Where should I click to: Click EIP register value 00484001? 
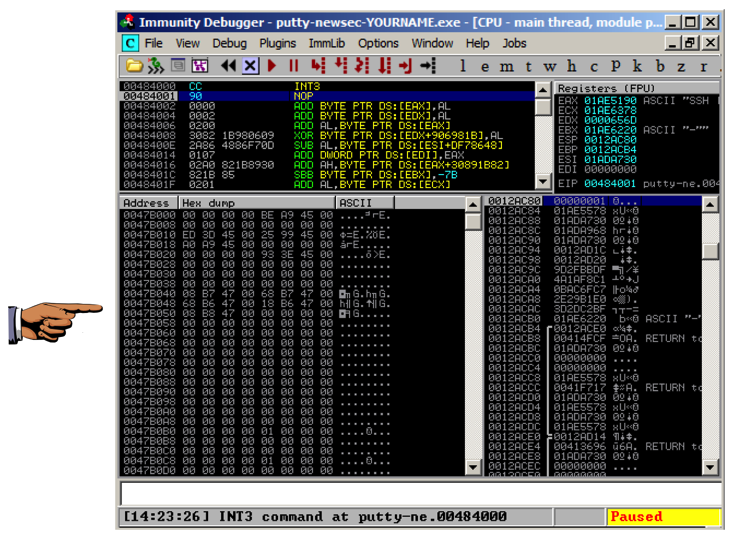point(610,183)
